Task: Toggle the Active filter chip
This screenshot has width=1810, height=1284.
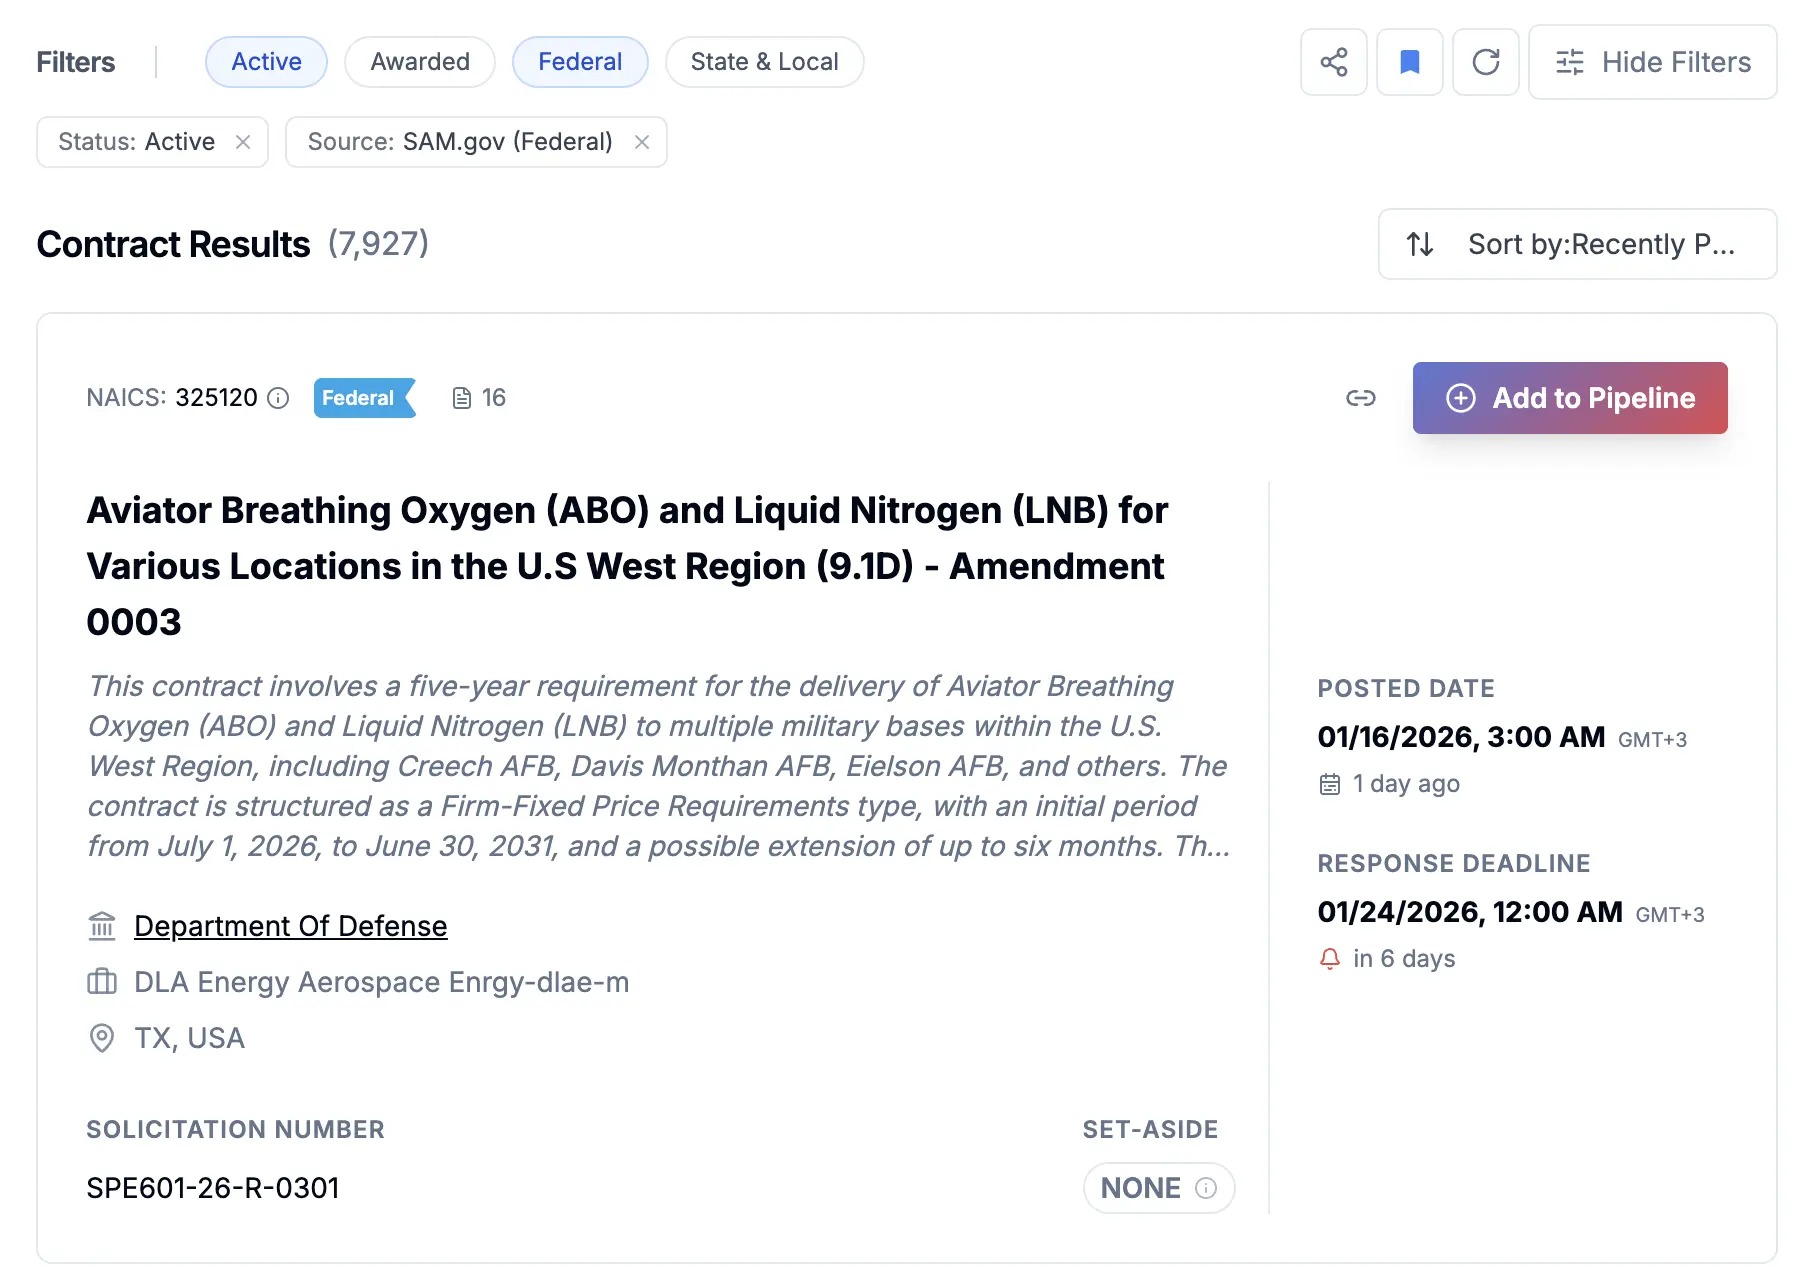Action: tap(266, 62)
